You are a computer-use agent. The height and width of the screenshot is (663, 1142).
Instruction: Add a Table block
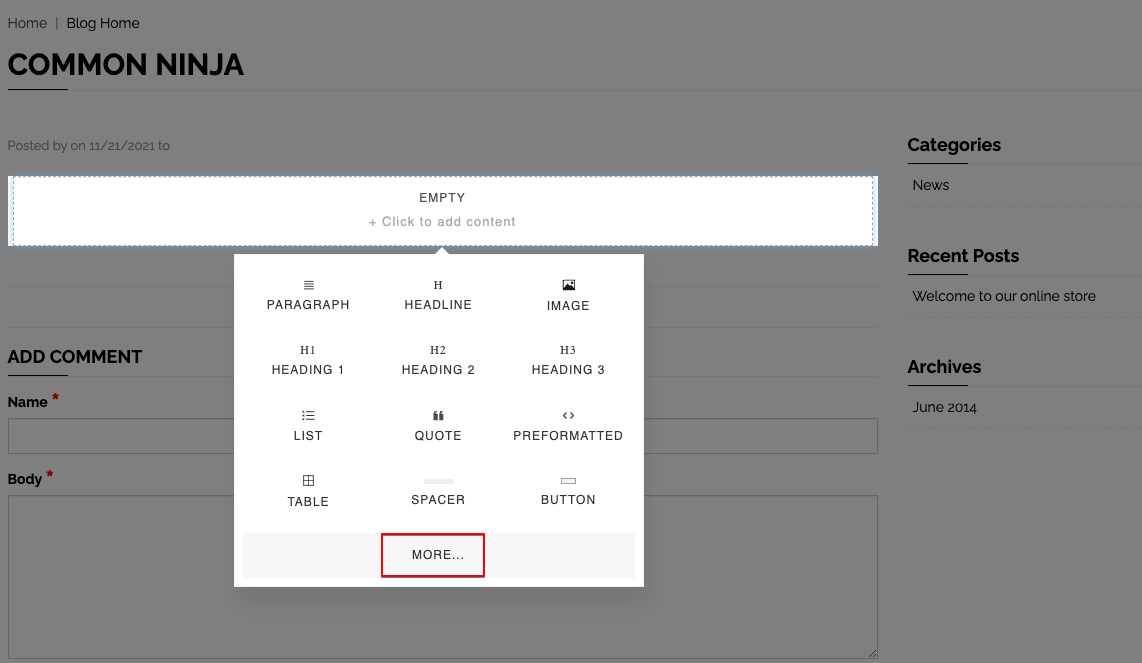click(308, 491)
